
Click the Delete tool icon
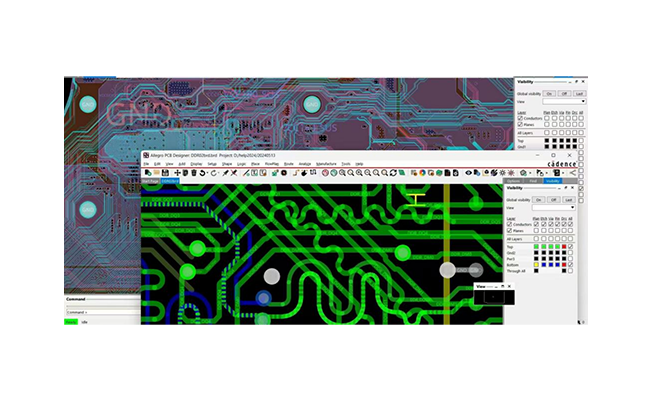[194, 173]
